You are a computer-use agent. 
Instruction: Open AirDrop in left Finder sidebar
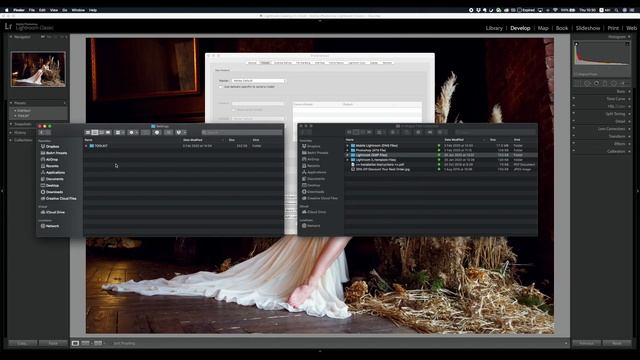pyautogui.click(x=51, y=160)
